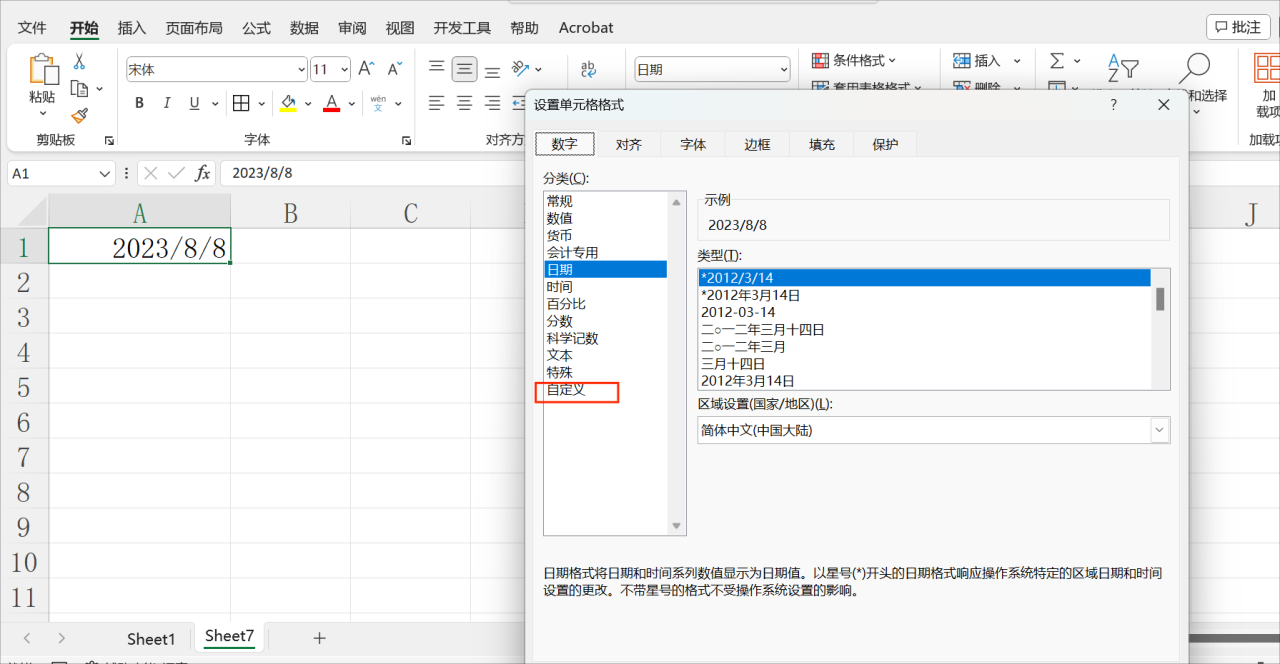The image size is (1280, 664).
Task: Open the clipboard 剪贴板 pane launcher
Action: point(109,141)
